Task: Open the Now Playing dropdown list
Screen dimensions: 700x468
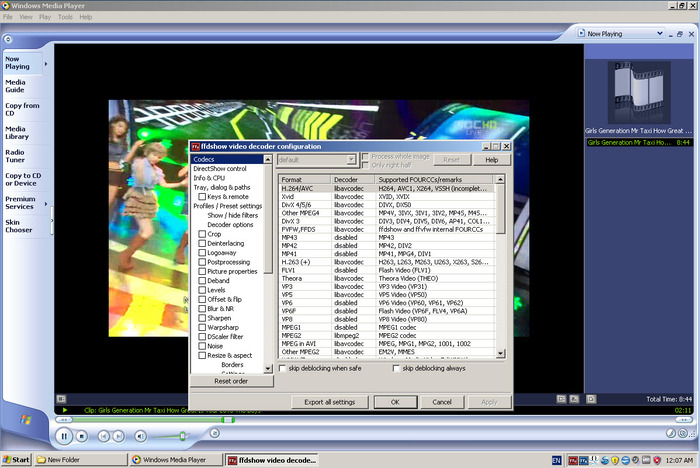Action: click(x=660, y=33)
